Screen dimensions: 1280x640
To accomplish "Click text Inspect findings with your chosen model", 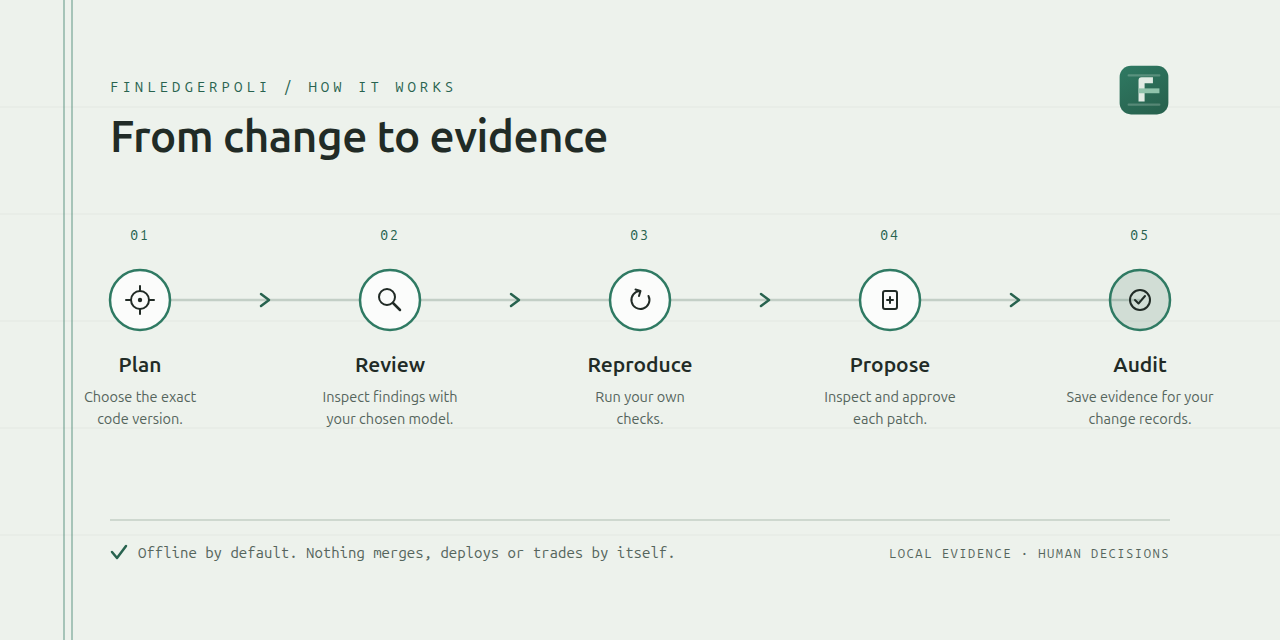I will pos(390,408).
